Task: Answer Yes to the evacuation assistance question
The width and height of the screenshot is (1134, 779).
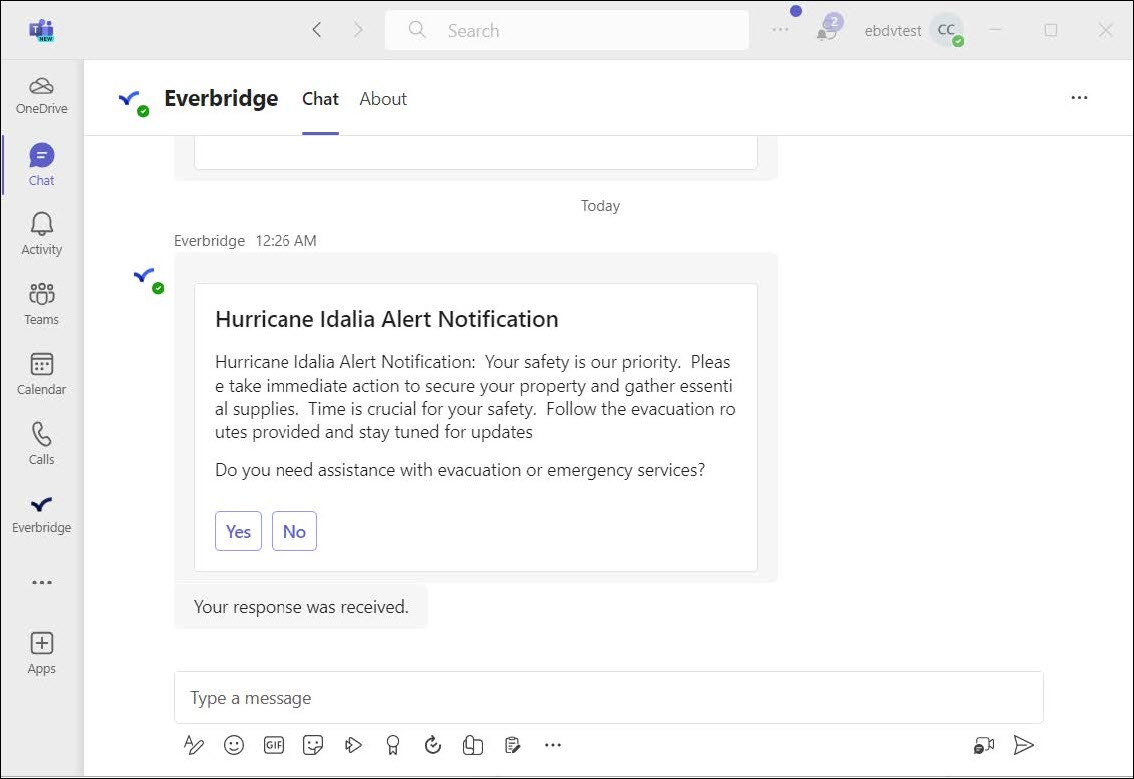Action: click(x=238, y=531)
